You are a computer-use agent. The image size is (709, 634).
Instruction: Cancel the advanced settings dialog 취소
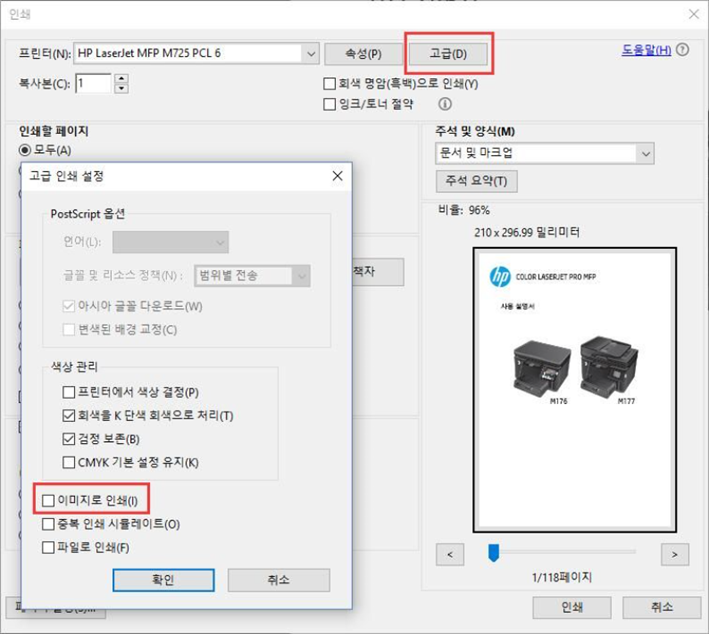pos(279,580)
